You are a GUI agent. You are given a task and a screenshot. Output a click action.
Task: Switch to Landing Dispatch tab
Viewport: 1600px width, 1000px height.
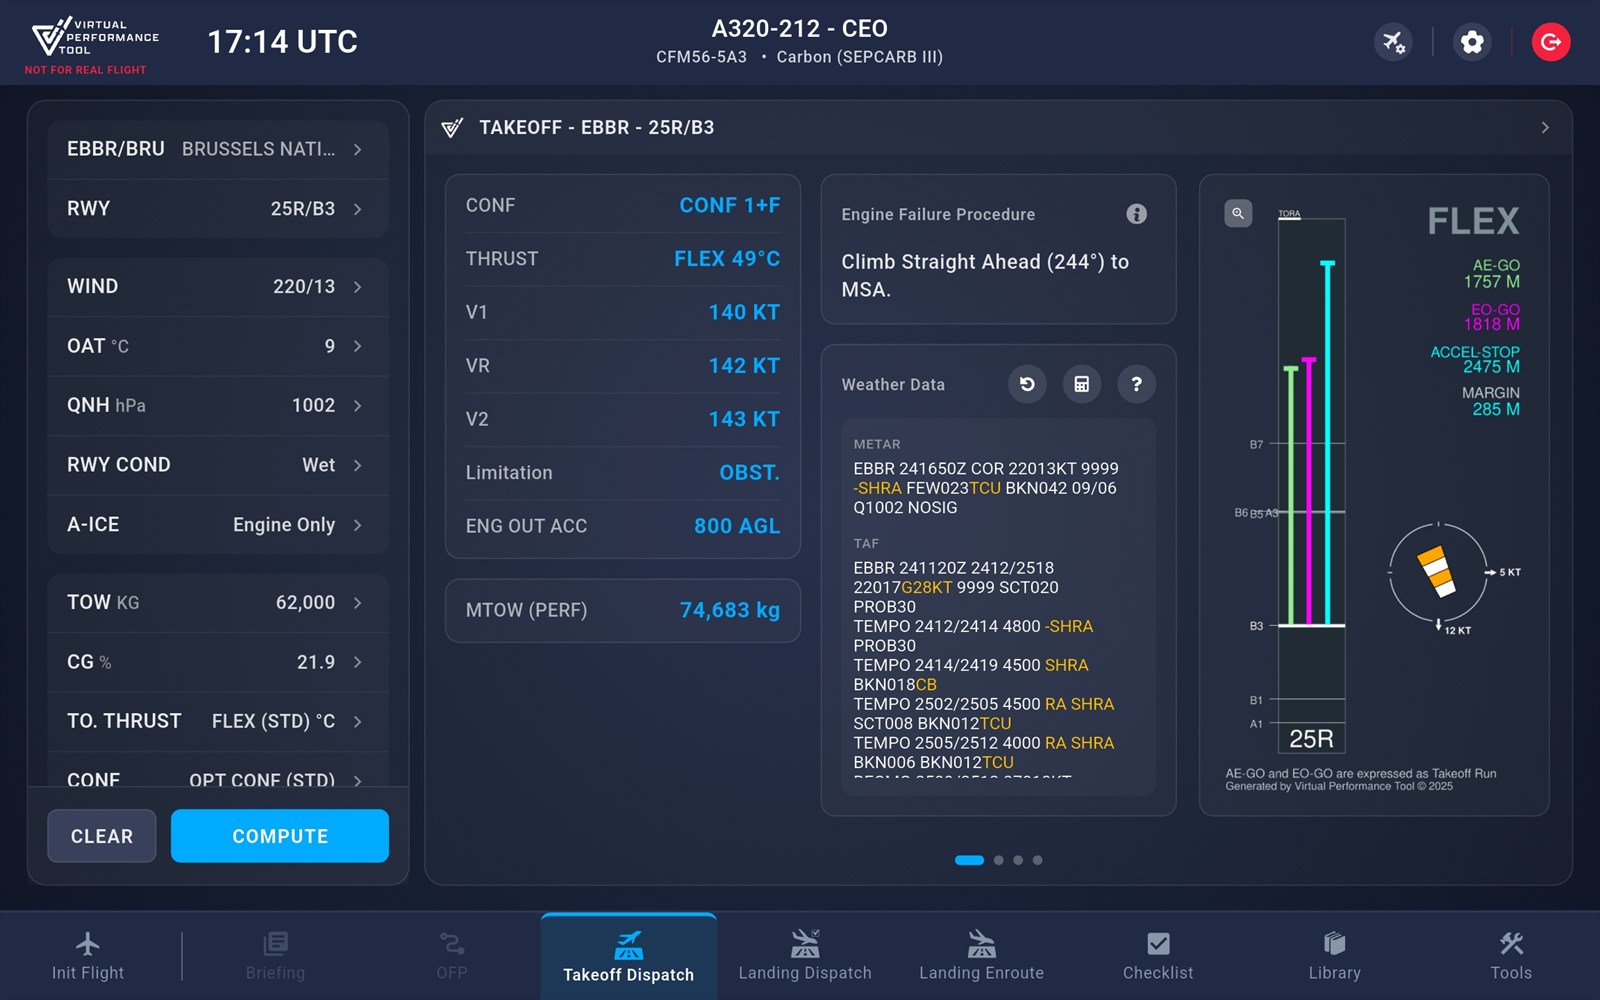tap(805, 956)
